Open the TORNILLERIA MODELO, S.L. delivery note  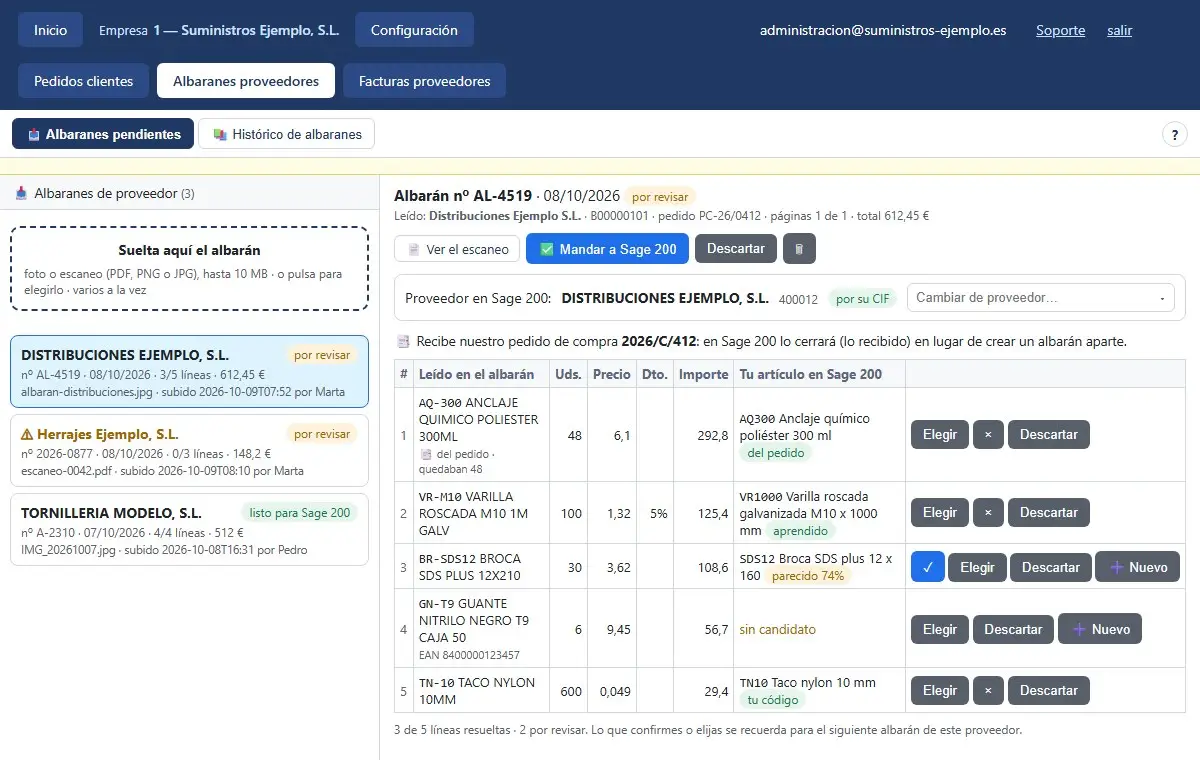point(189,529)
